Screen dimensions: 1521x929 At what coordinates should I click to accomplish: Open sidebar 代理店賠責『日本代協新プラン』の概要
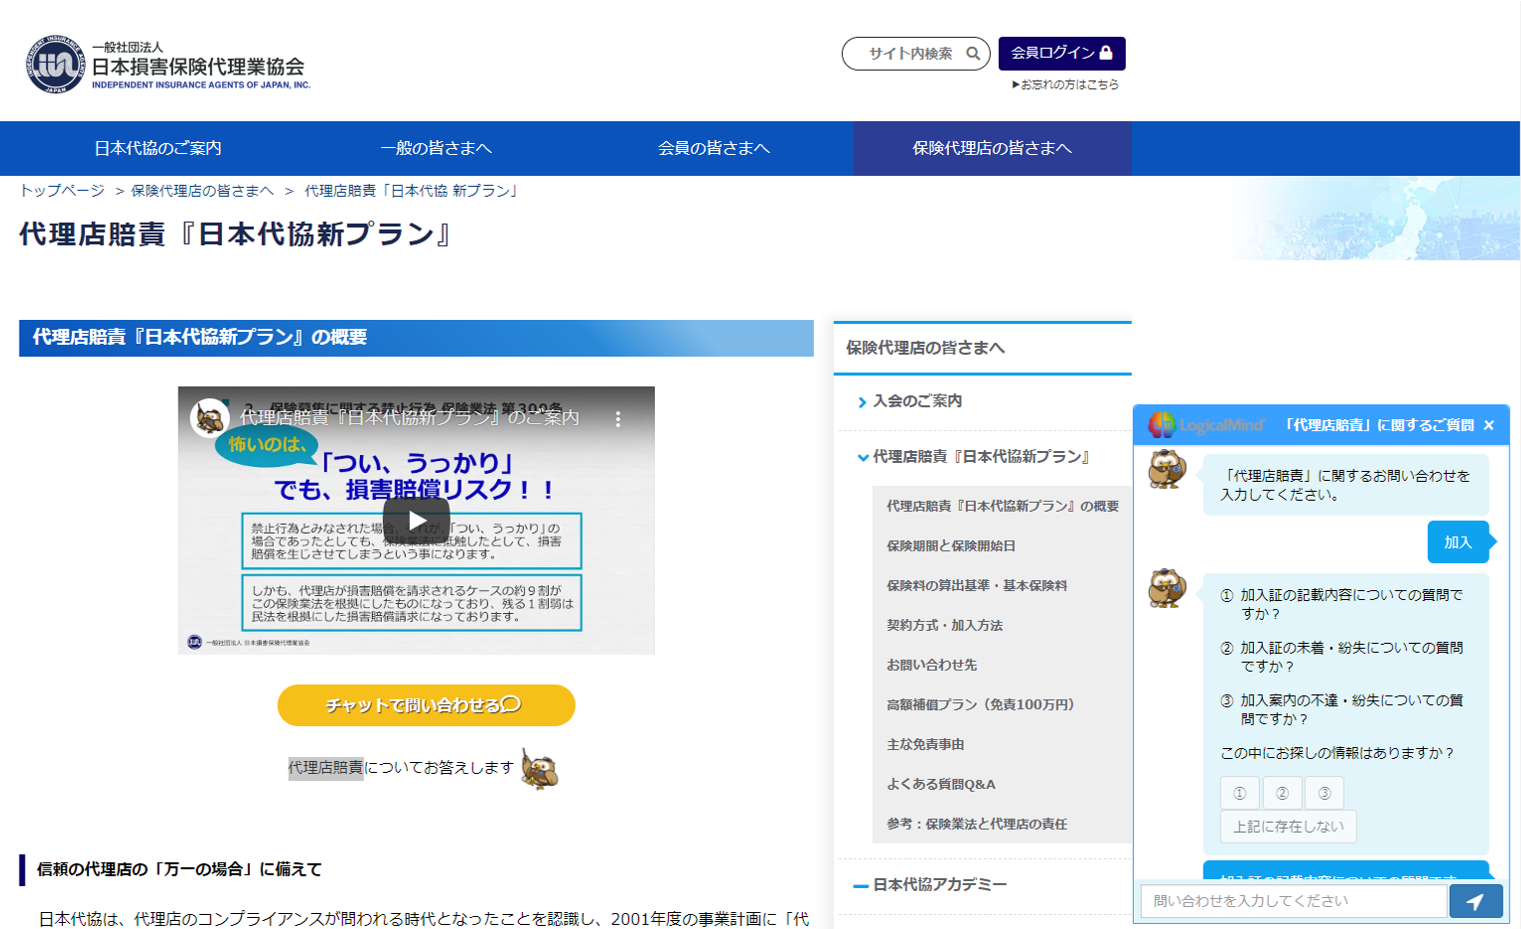(x=1003, y=506)
